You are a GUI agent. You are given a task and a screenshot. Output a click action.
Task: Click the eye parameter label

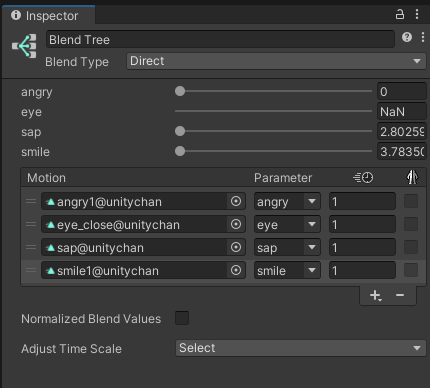coord(31,112)
